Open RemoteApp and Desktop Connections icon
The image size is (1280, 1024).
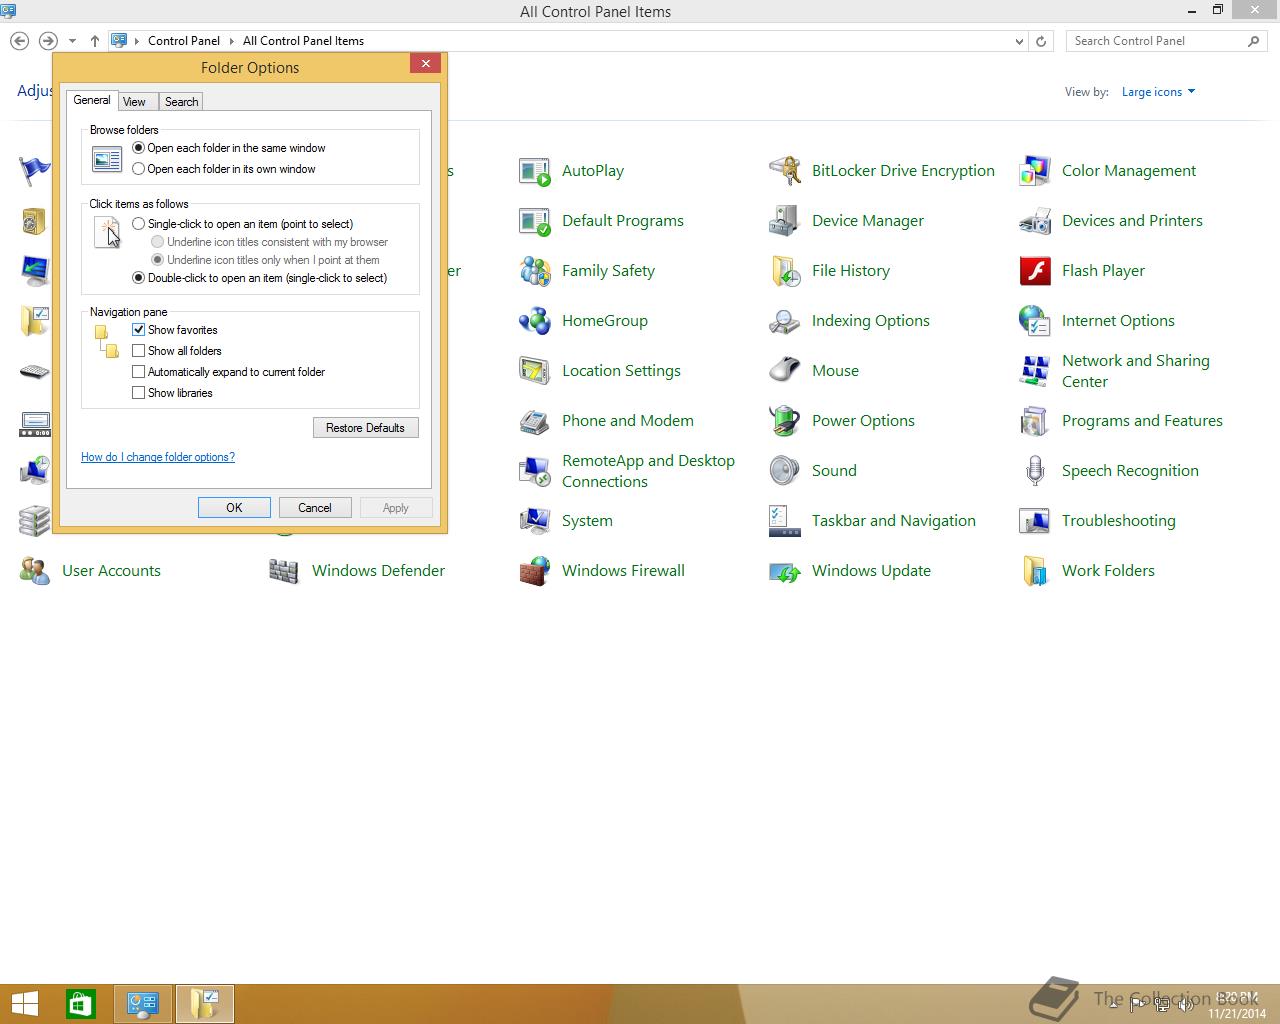coord(535,471)
